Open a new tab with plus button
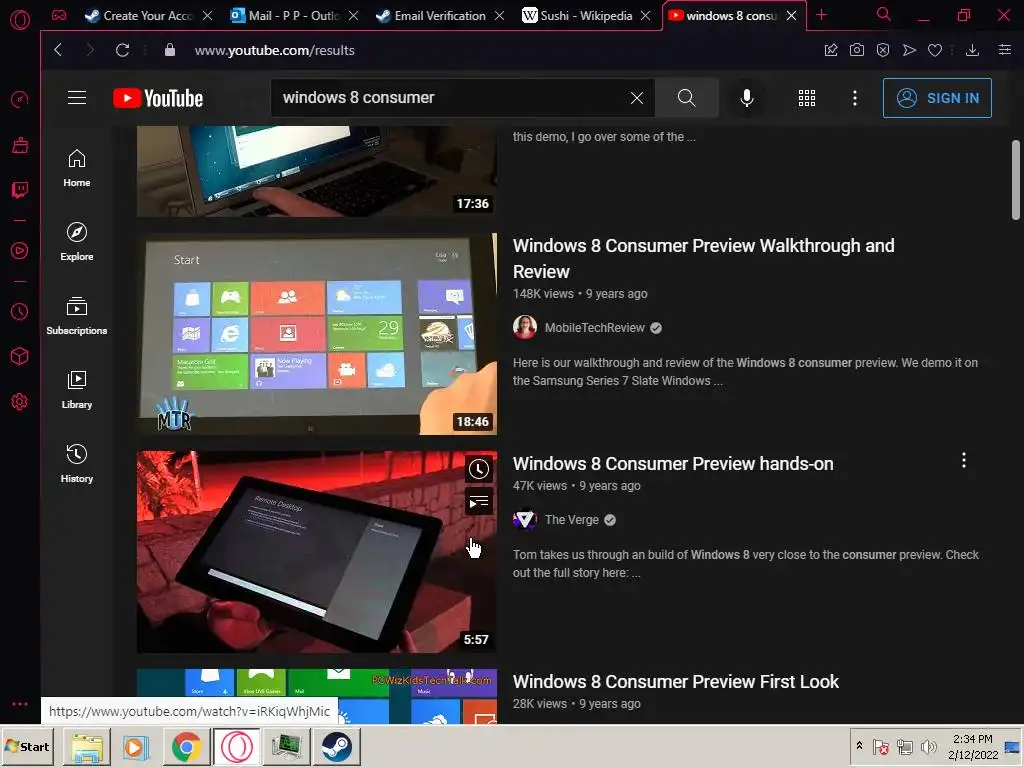 click(x=822, y=15)
